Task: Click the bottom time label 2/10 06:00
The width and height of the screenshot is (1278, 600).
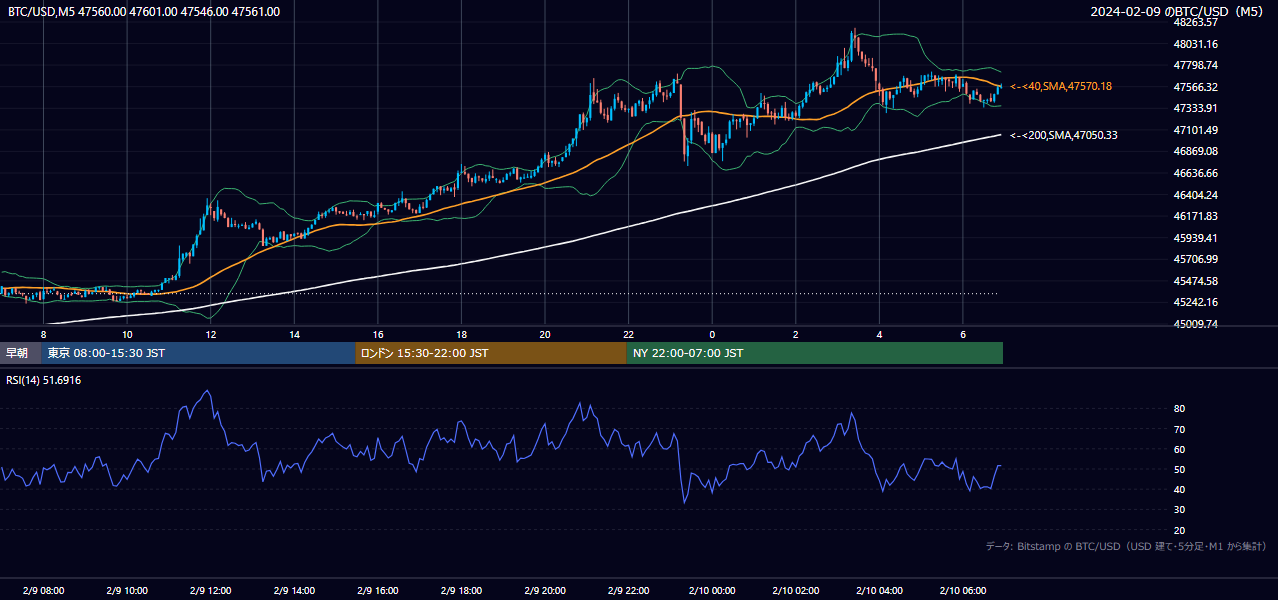Action: pyautogui.click(x=963, y=591)
